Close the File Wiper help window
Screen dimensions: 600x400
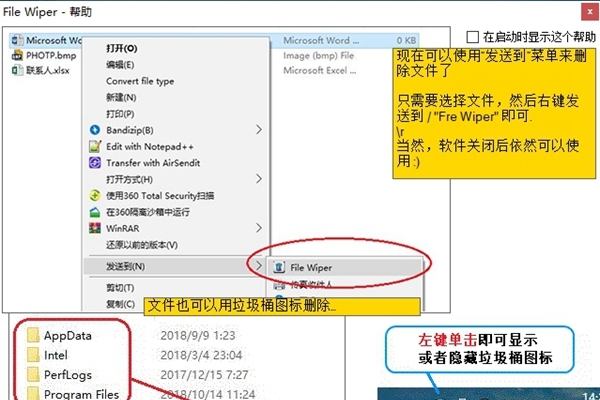click(x=590, y=12)
